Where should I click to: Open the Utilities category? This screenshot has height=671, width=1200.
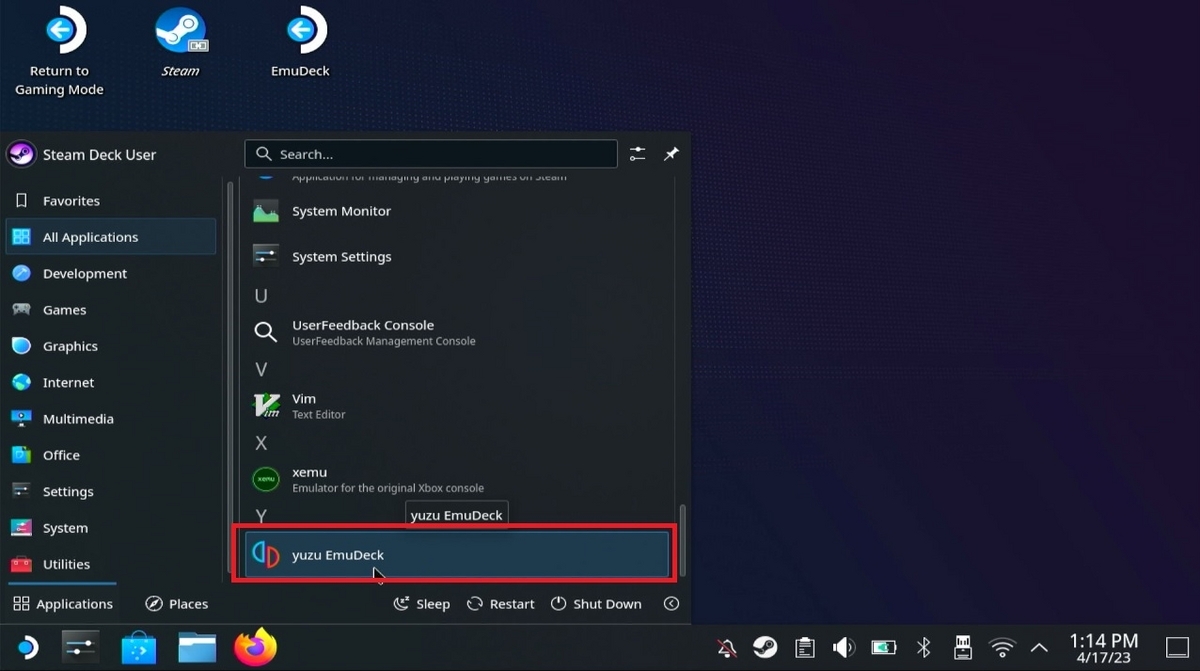[x=111, y=564]
